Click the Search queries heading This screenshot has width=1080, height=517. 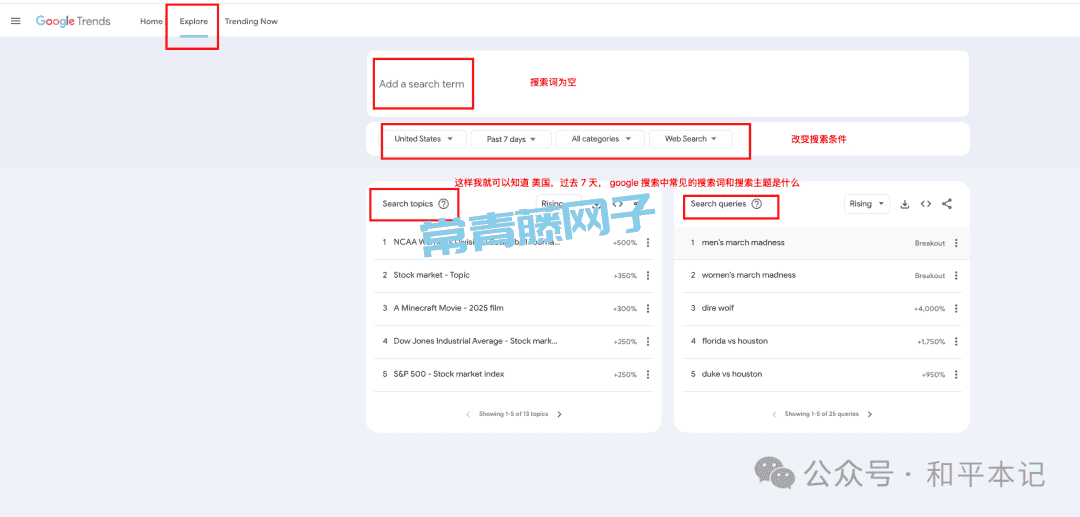[x=718, y=204]
